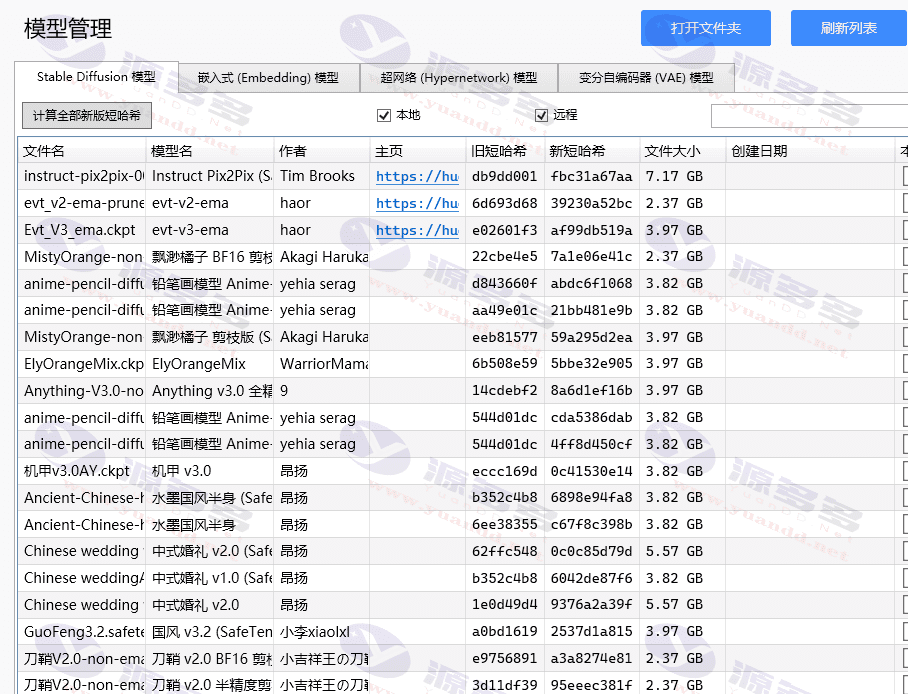This screenshot has width=908, height=694.
Task: Click author Akagi Haruka in the 22cbe4e5 row
Action: click(322, 257)
